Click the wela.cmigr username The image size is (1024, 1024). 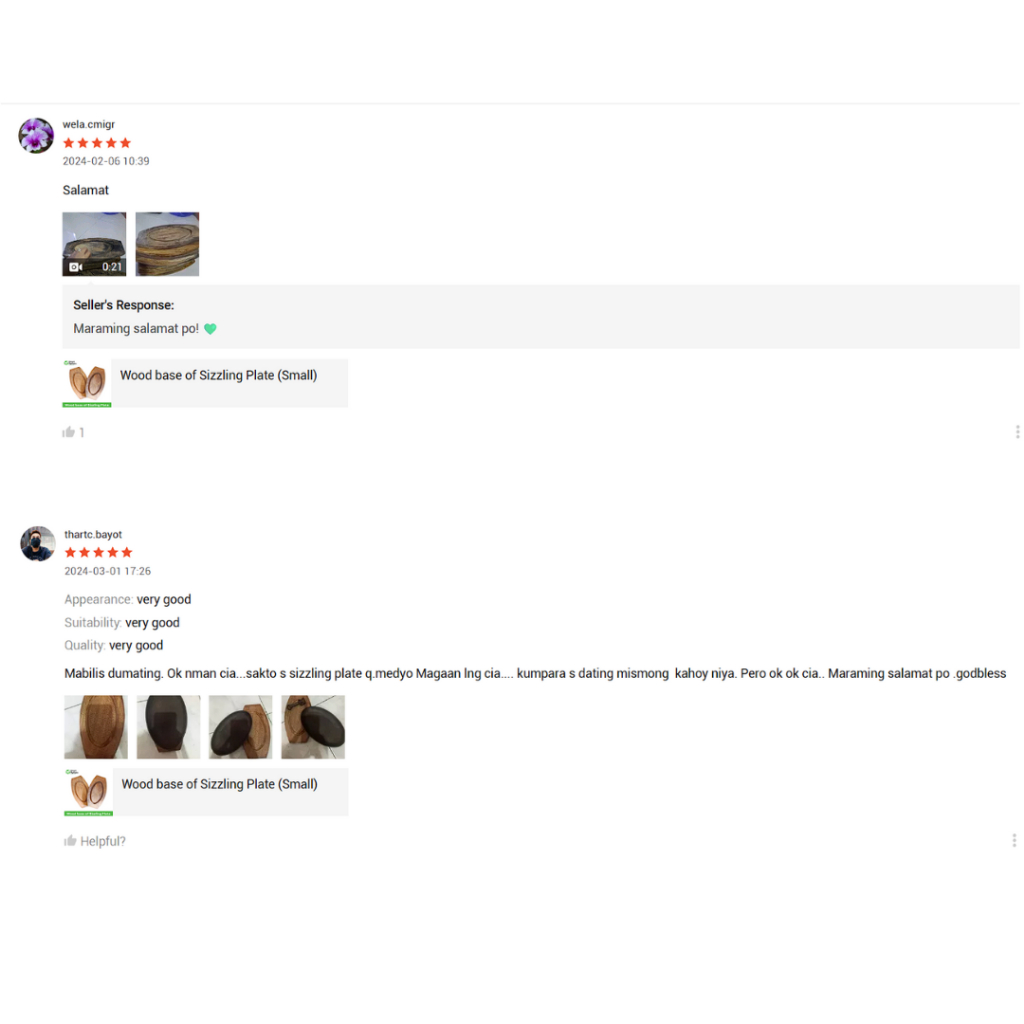[89, 124]
